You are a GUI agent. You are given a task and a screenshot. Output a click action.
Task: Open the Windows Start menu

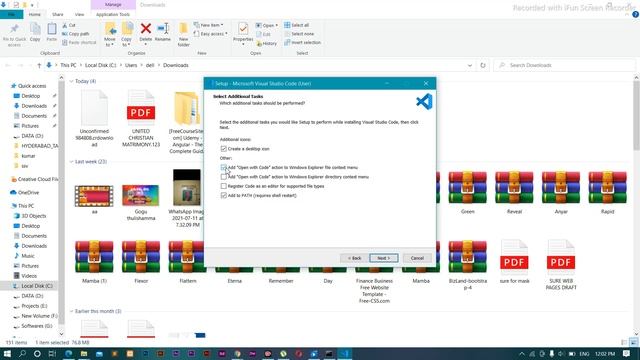[7, 353]
